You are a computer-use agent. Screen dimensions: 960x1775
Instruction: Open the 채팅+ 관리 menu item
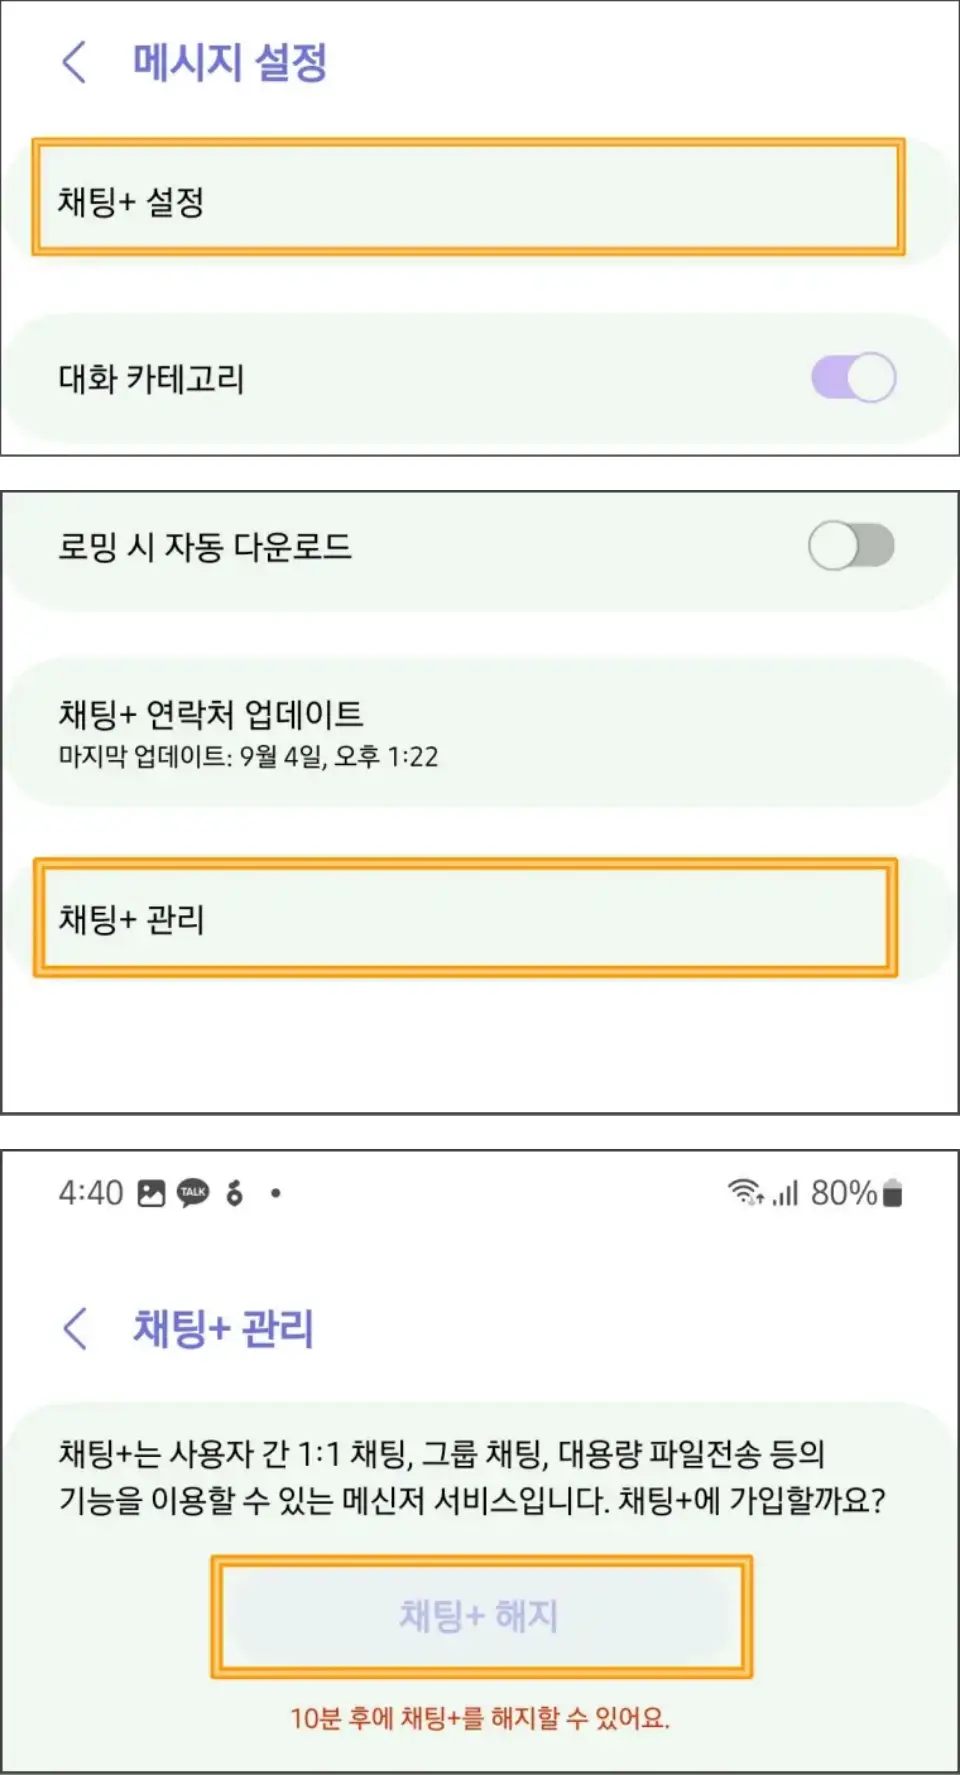click(470, 920)
